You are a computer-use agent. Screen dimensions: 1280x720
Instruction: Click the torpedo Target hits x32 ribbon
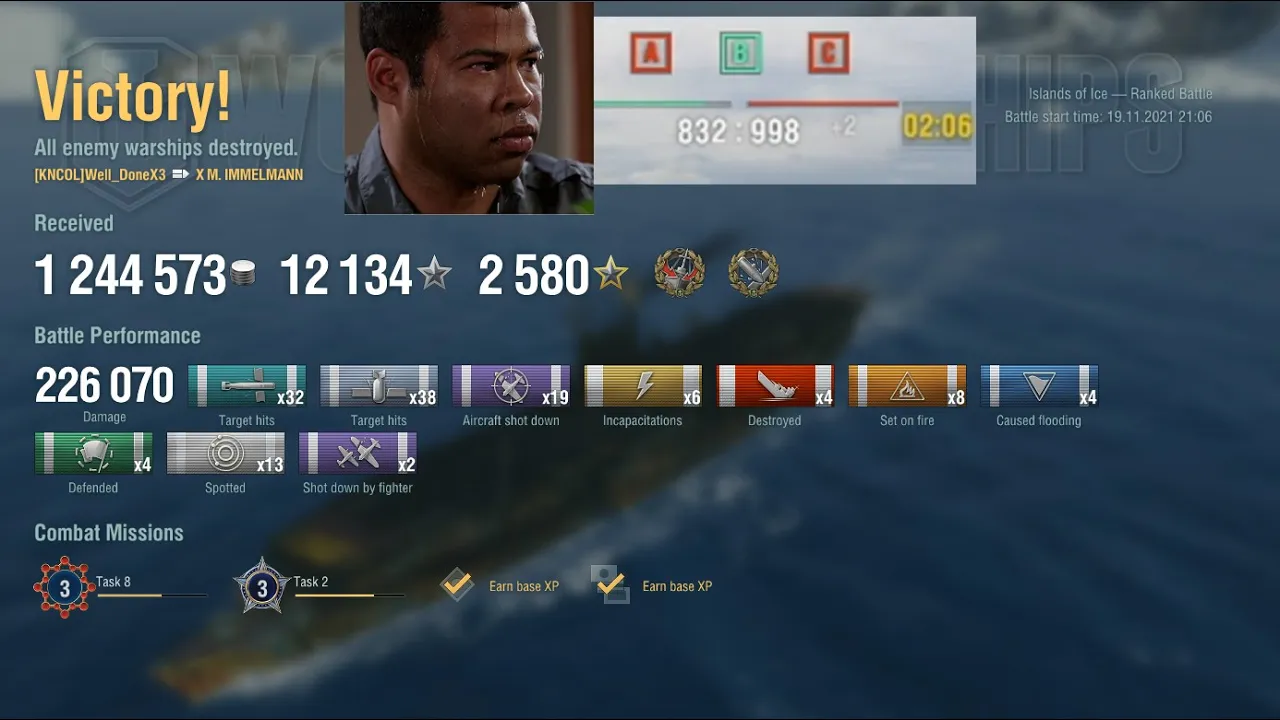(247, 386)
